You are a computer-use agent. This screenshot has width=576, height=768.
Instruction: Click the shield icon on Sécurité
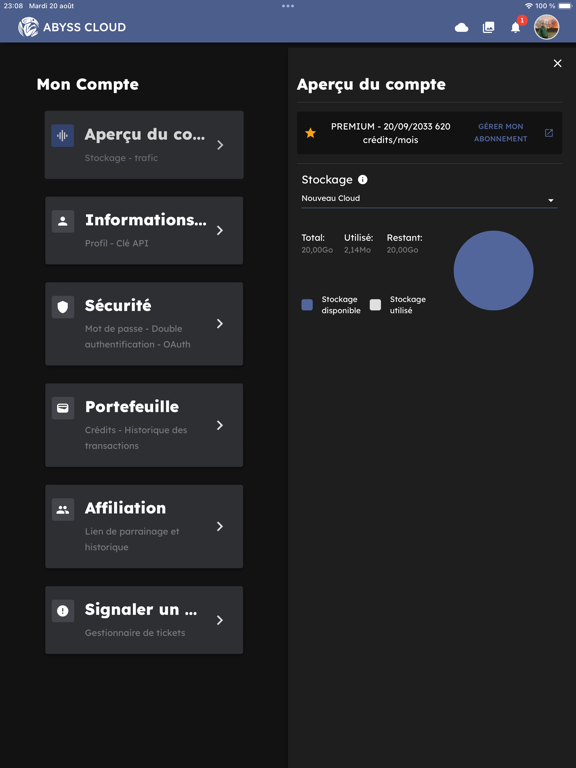(63, 307)
